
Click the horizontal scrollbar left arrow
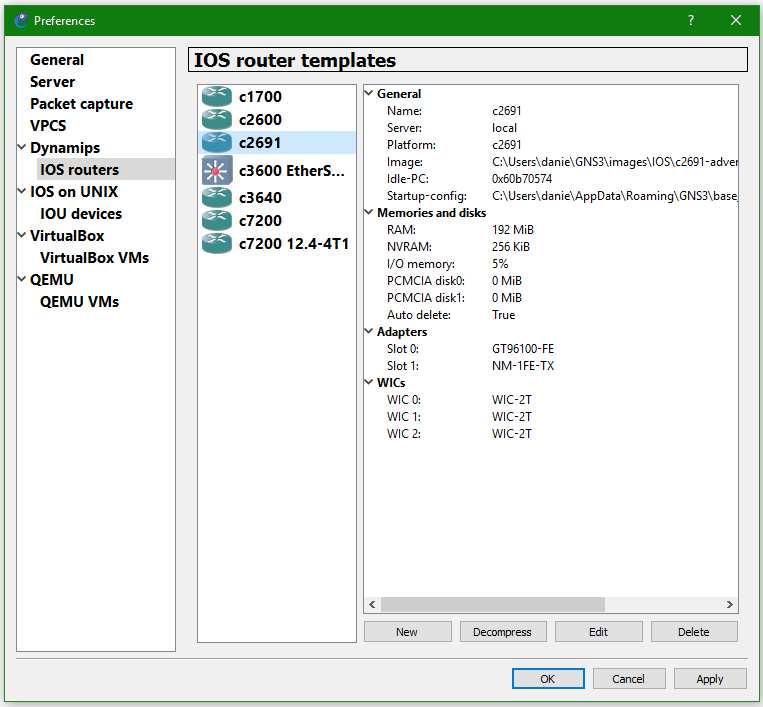[x=372, y=604]
